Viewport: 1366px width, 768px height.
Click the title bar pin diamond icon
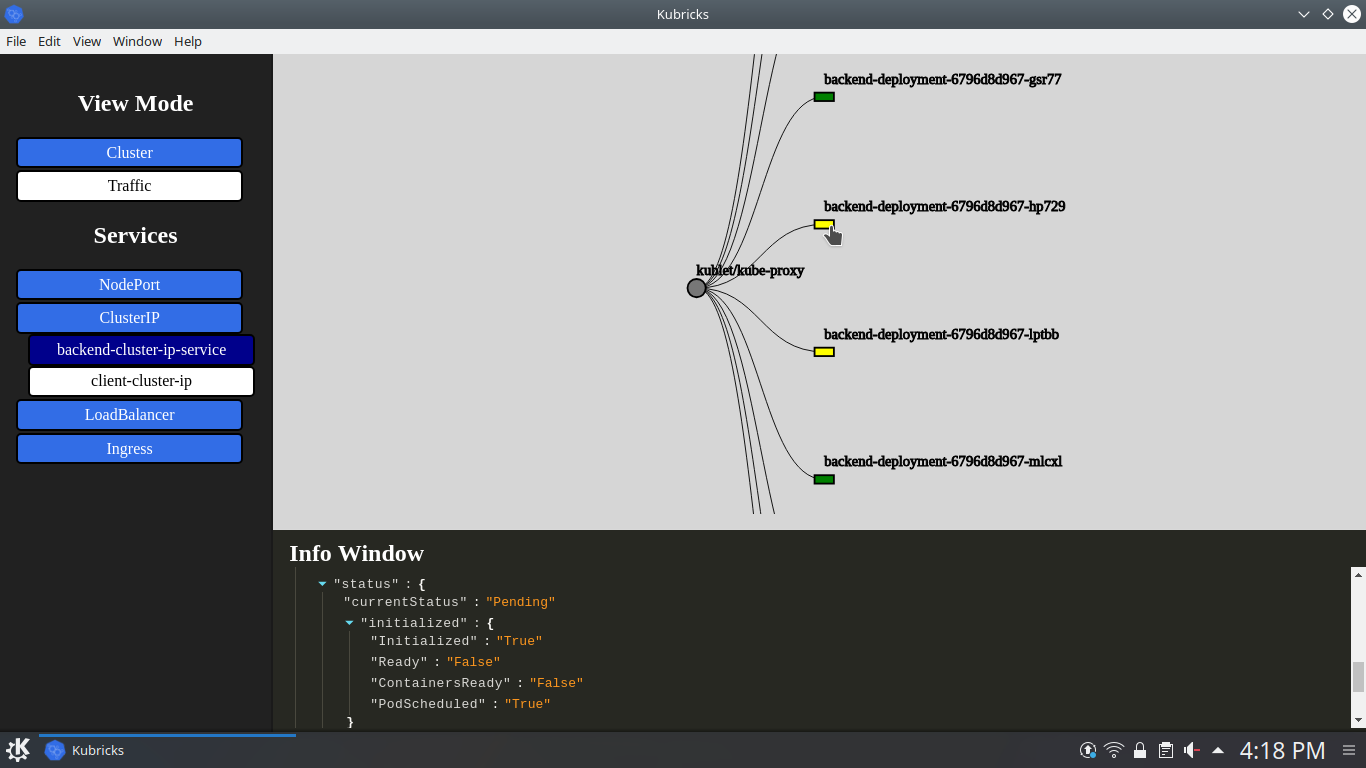(1328, 14)
